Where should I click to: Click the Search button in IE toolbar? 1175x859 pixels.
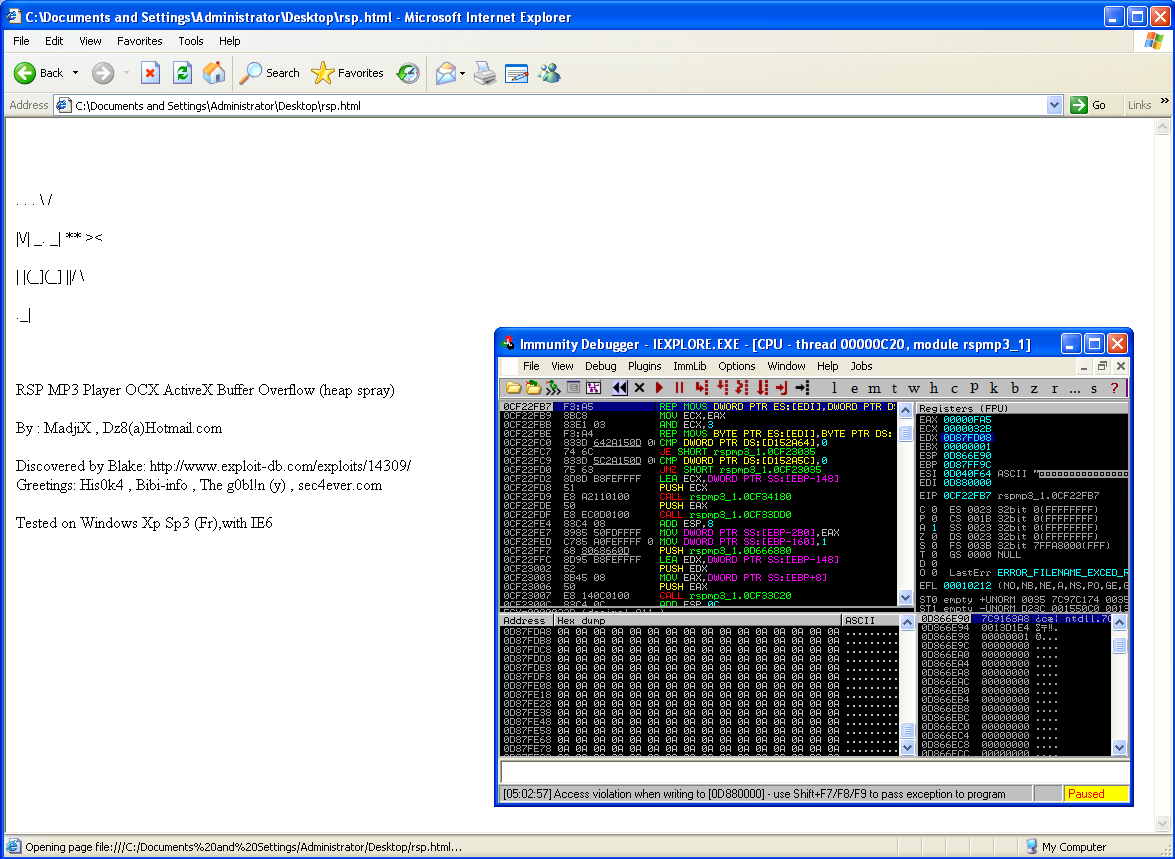[270, 73]
